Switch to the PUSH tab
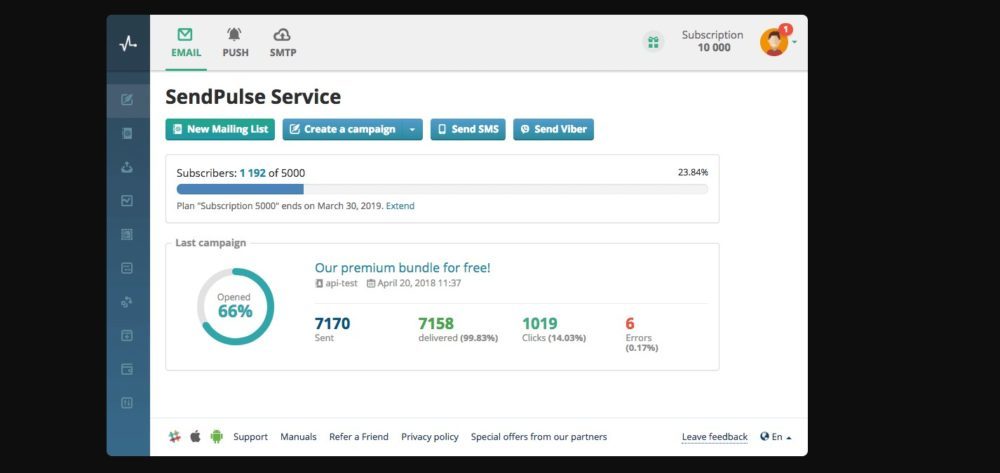Image resolution: width=1000 pixels, height=473 pixels. [235, 43]
